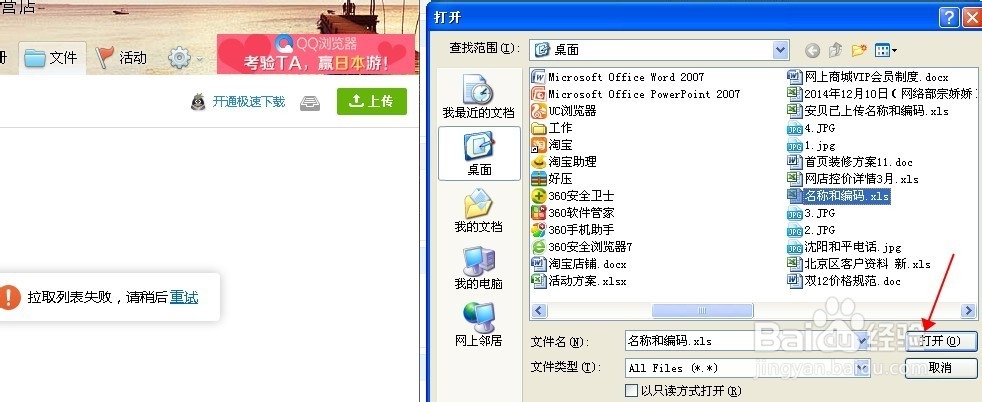Select 我的电脑 in places bar

pos(478,267)
